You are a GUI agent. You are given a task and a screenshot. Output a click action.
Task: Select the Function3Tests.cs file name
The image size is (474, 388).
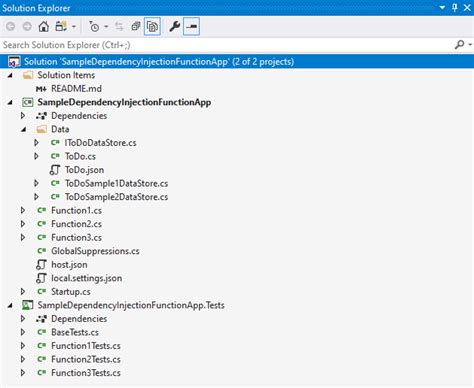(86, 373)
